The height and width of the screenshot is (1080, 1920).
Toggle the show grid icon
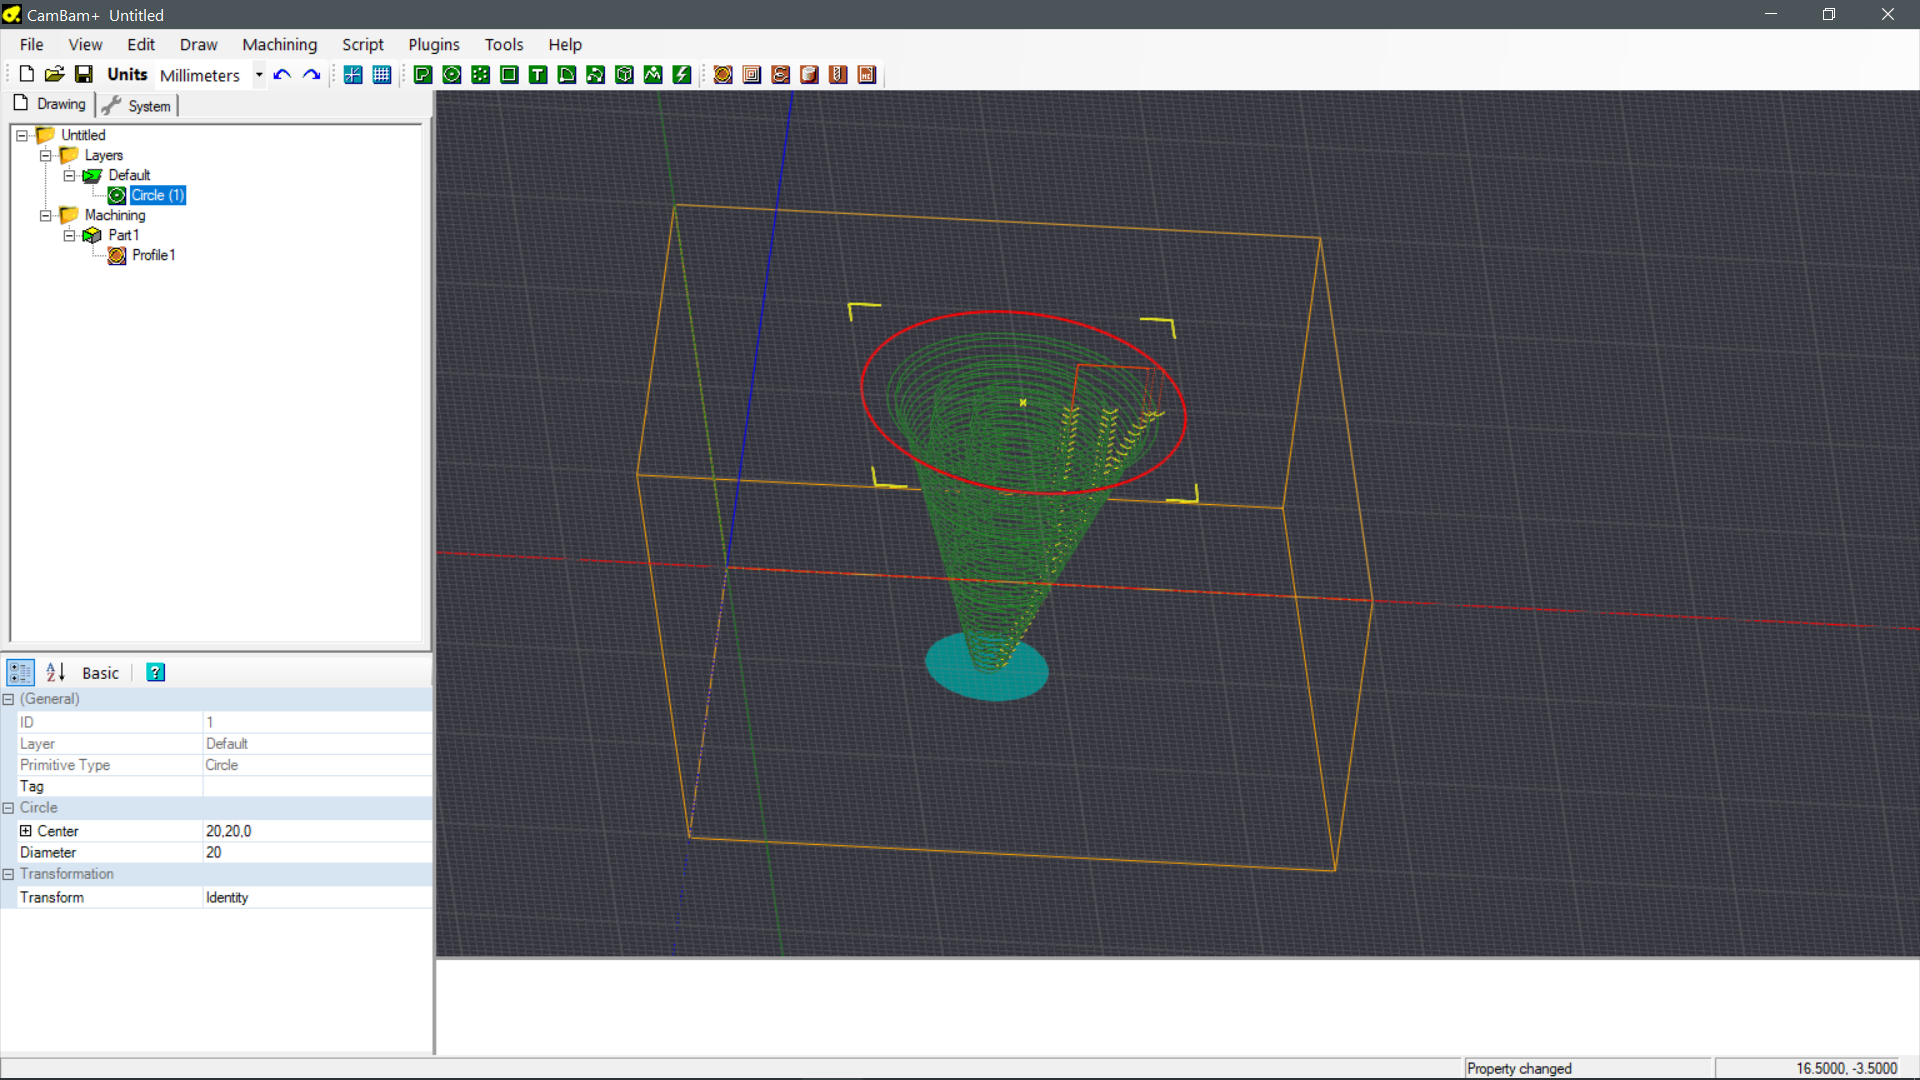tap(382, 75)
